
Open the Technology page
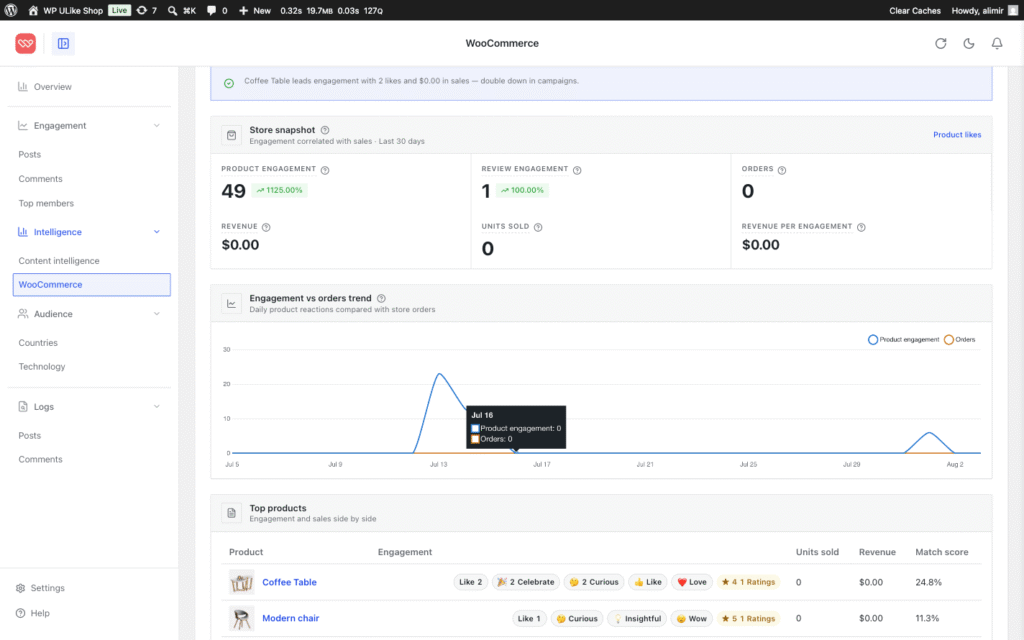[x=42, y=367]
